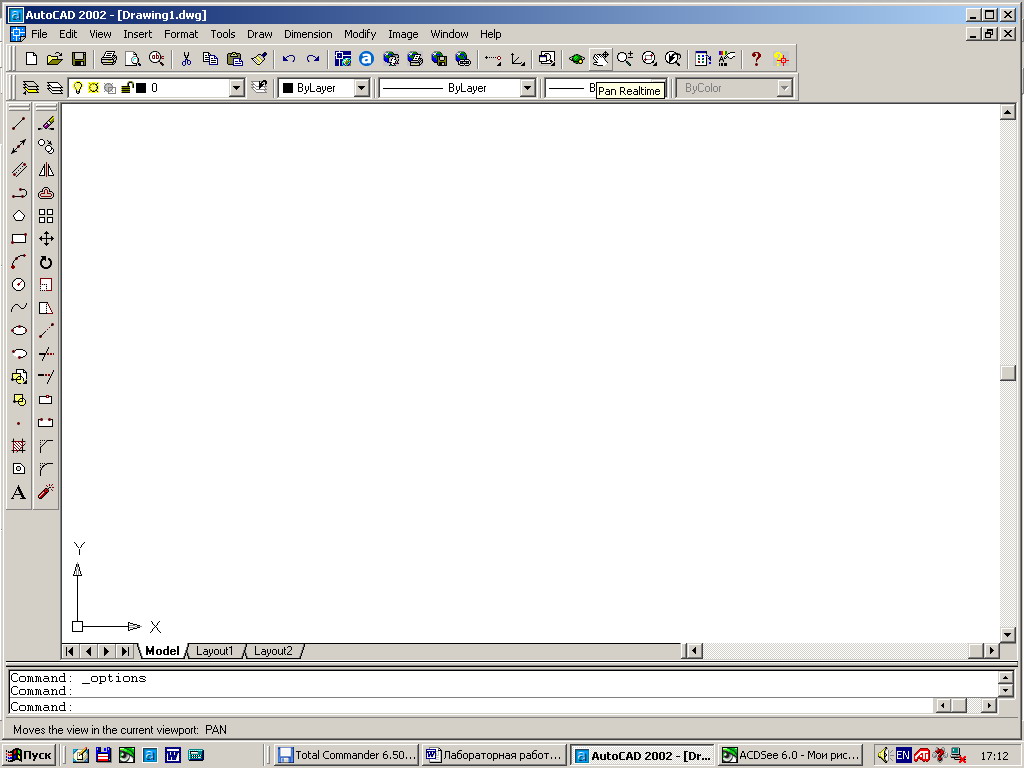
Task: Select the Polygon draw tool
Action: coord(19,216)
